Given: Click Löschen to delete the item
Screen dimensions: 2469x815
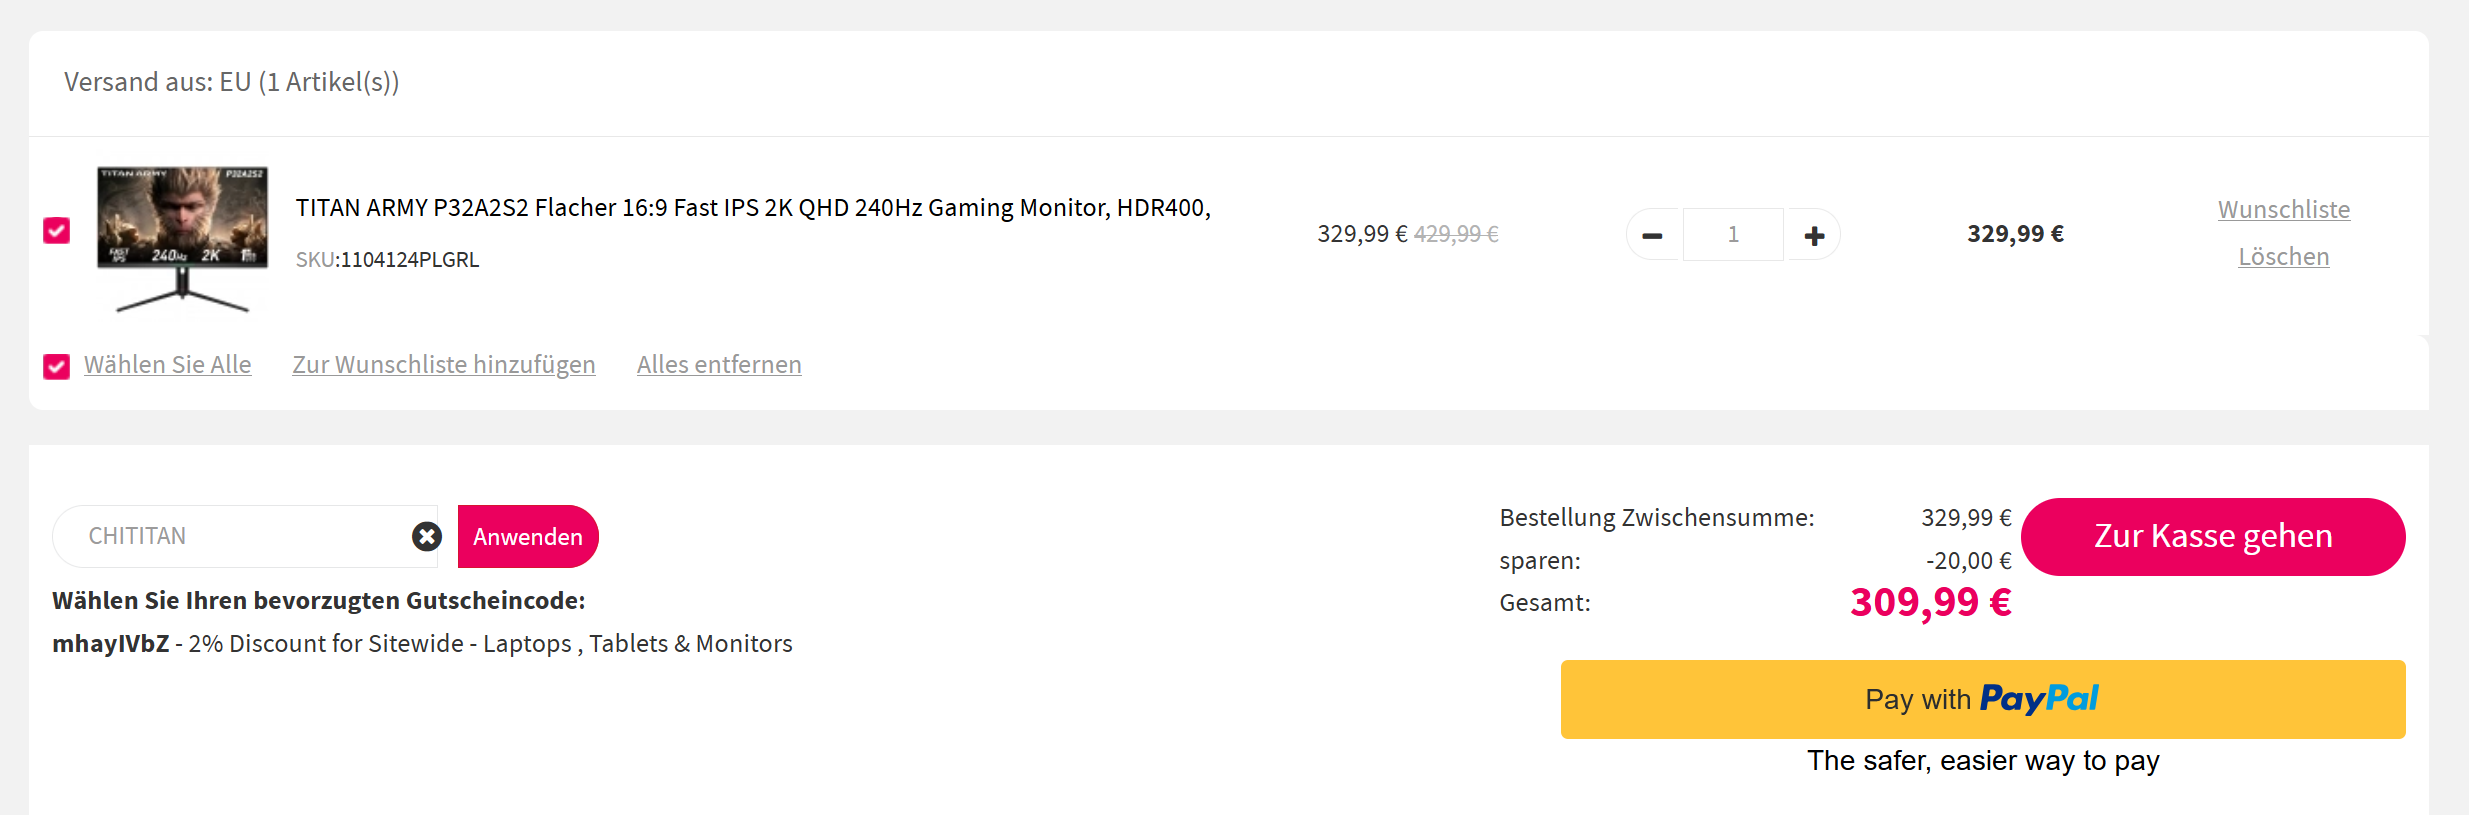Looking at the screenshot, I should coord(2283,257).
